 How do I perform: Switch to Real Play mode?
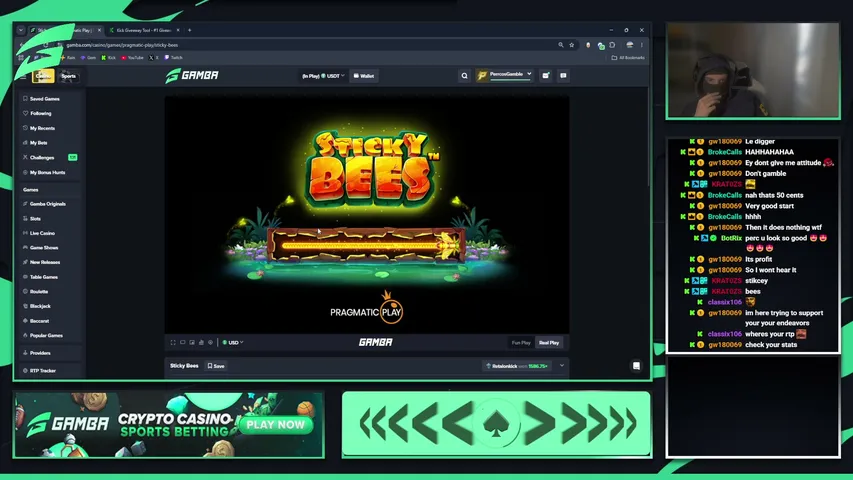pos(549,343)
